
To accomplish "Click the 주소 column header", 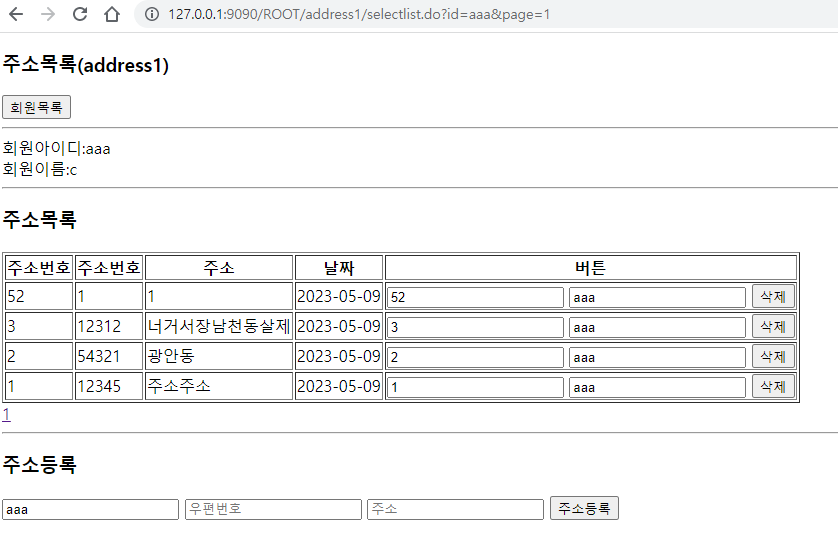I will (219, 268).
